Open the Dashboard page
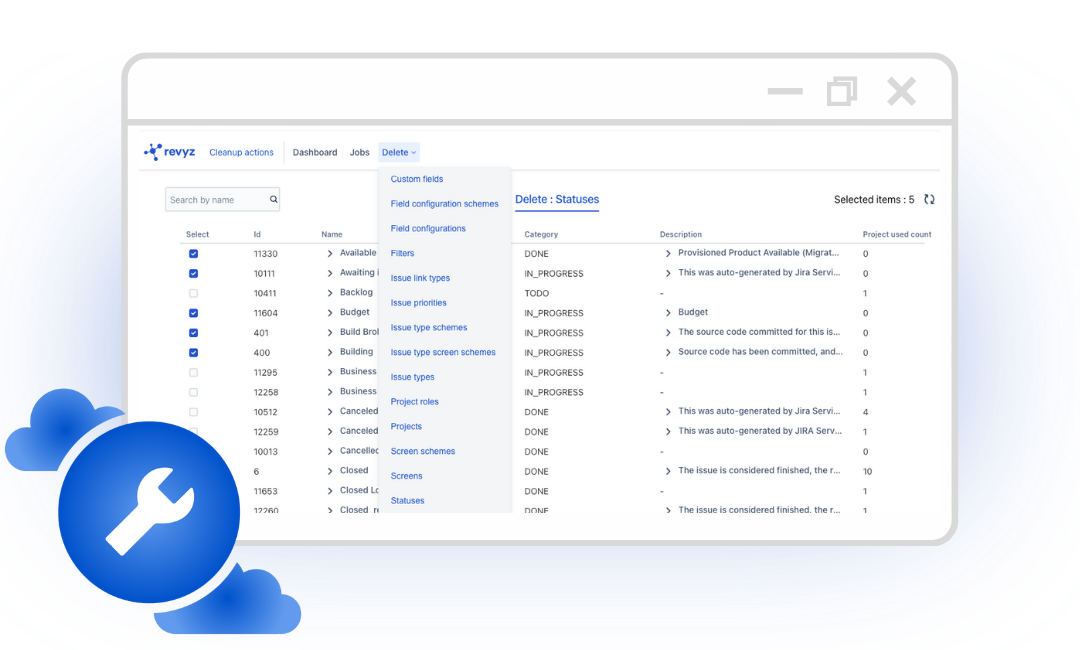This screenshot has width=1080, height=650. point(315,153)
